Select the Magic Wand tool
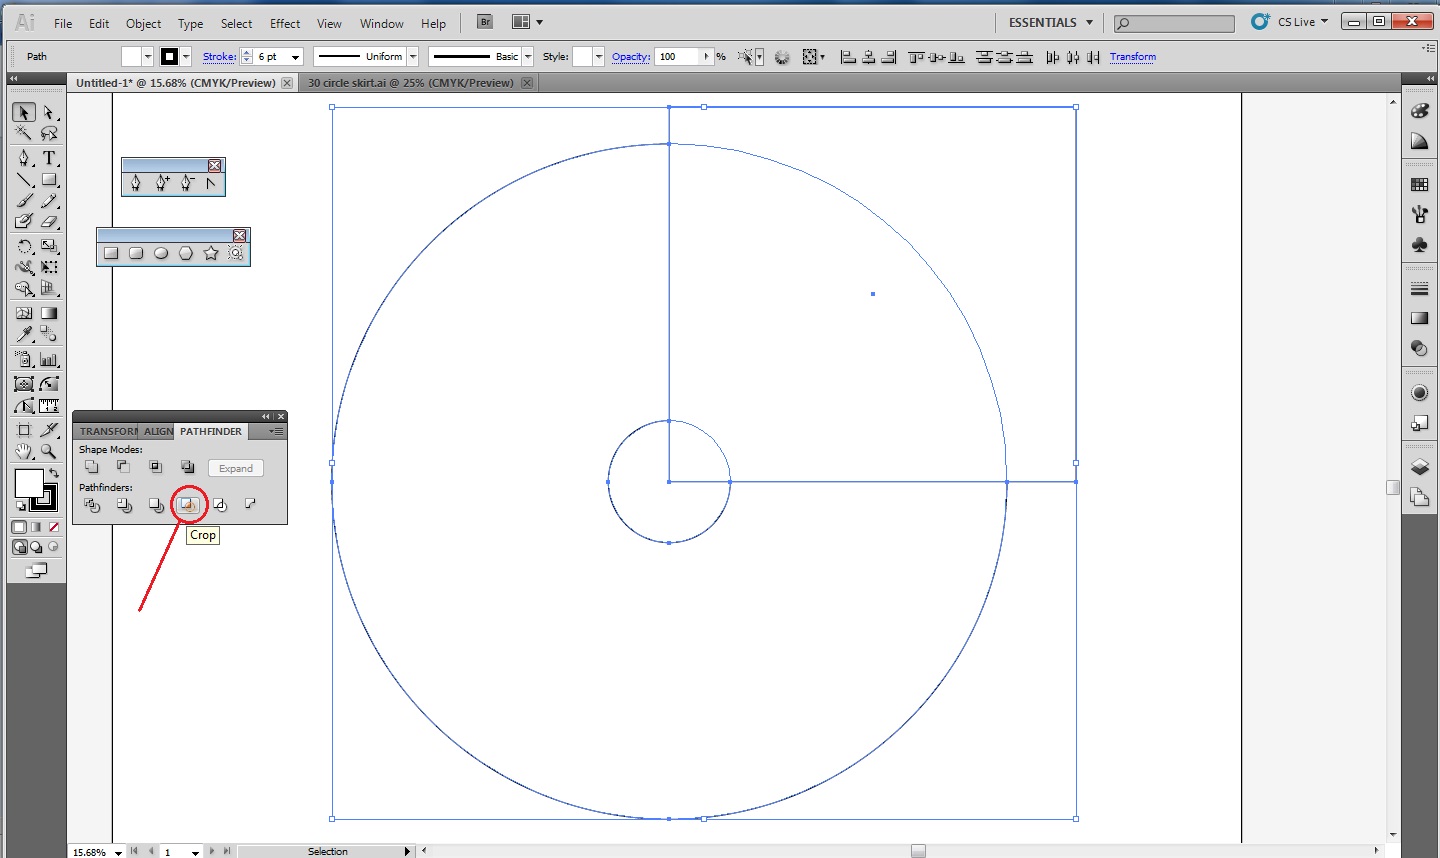Viewport: 1440px width, 858px height. [24, 134]
